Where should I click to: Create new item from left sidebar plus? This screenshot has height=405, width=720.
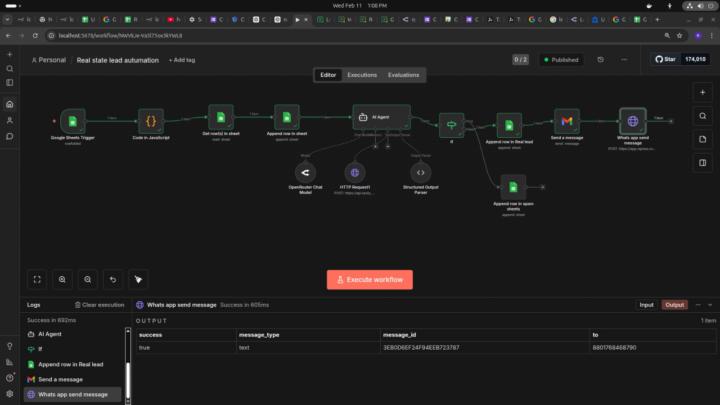click(x=10, y=54)
